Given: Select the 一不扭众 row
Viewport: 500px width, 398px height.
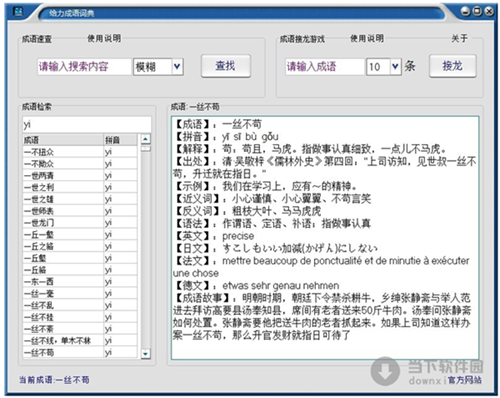Looking at the screenshot, I should 80,152.
